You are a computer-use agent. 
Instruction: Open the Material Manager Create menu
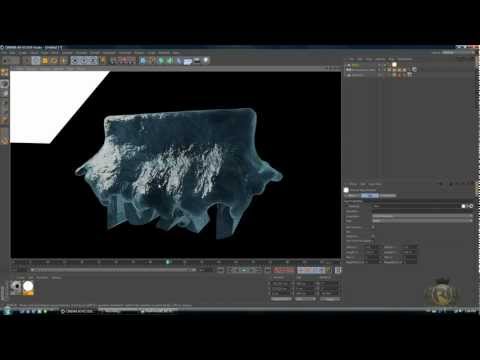click(x=21, y=277)
